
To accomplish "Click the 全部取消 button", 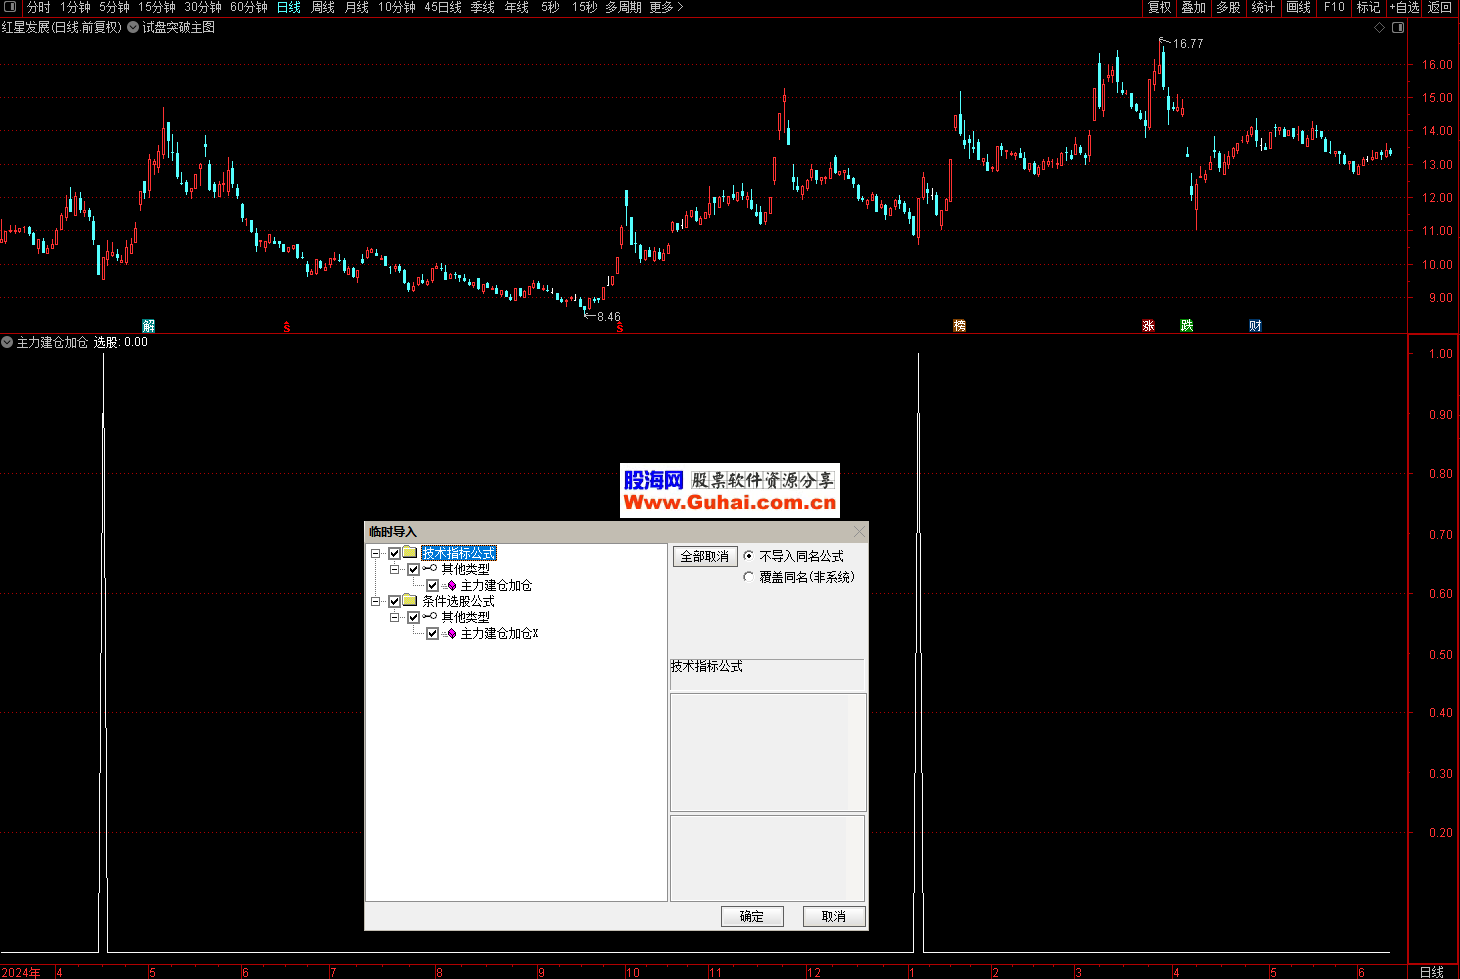I will (705, 556).
